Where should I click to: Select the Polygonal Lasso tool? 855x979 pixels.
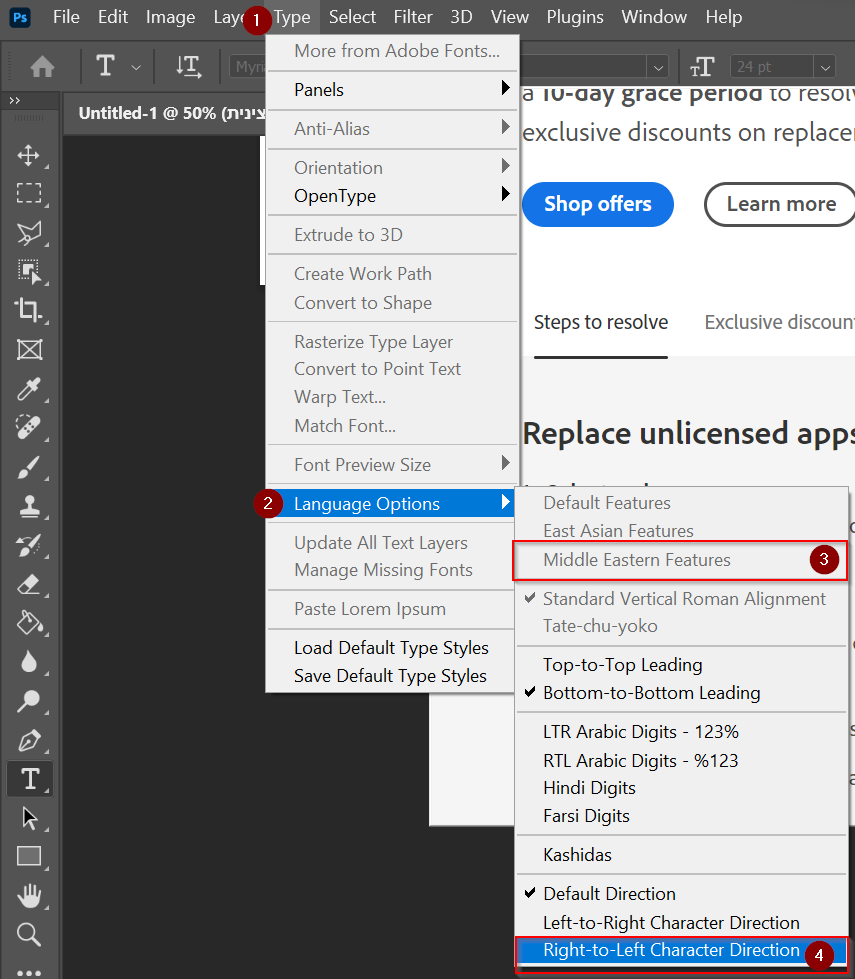[x=29, y=233]
